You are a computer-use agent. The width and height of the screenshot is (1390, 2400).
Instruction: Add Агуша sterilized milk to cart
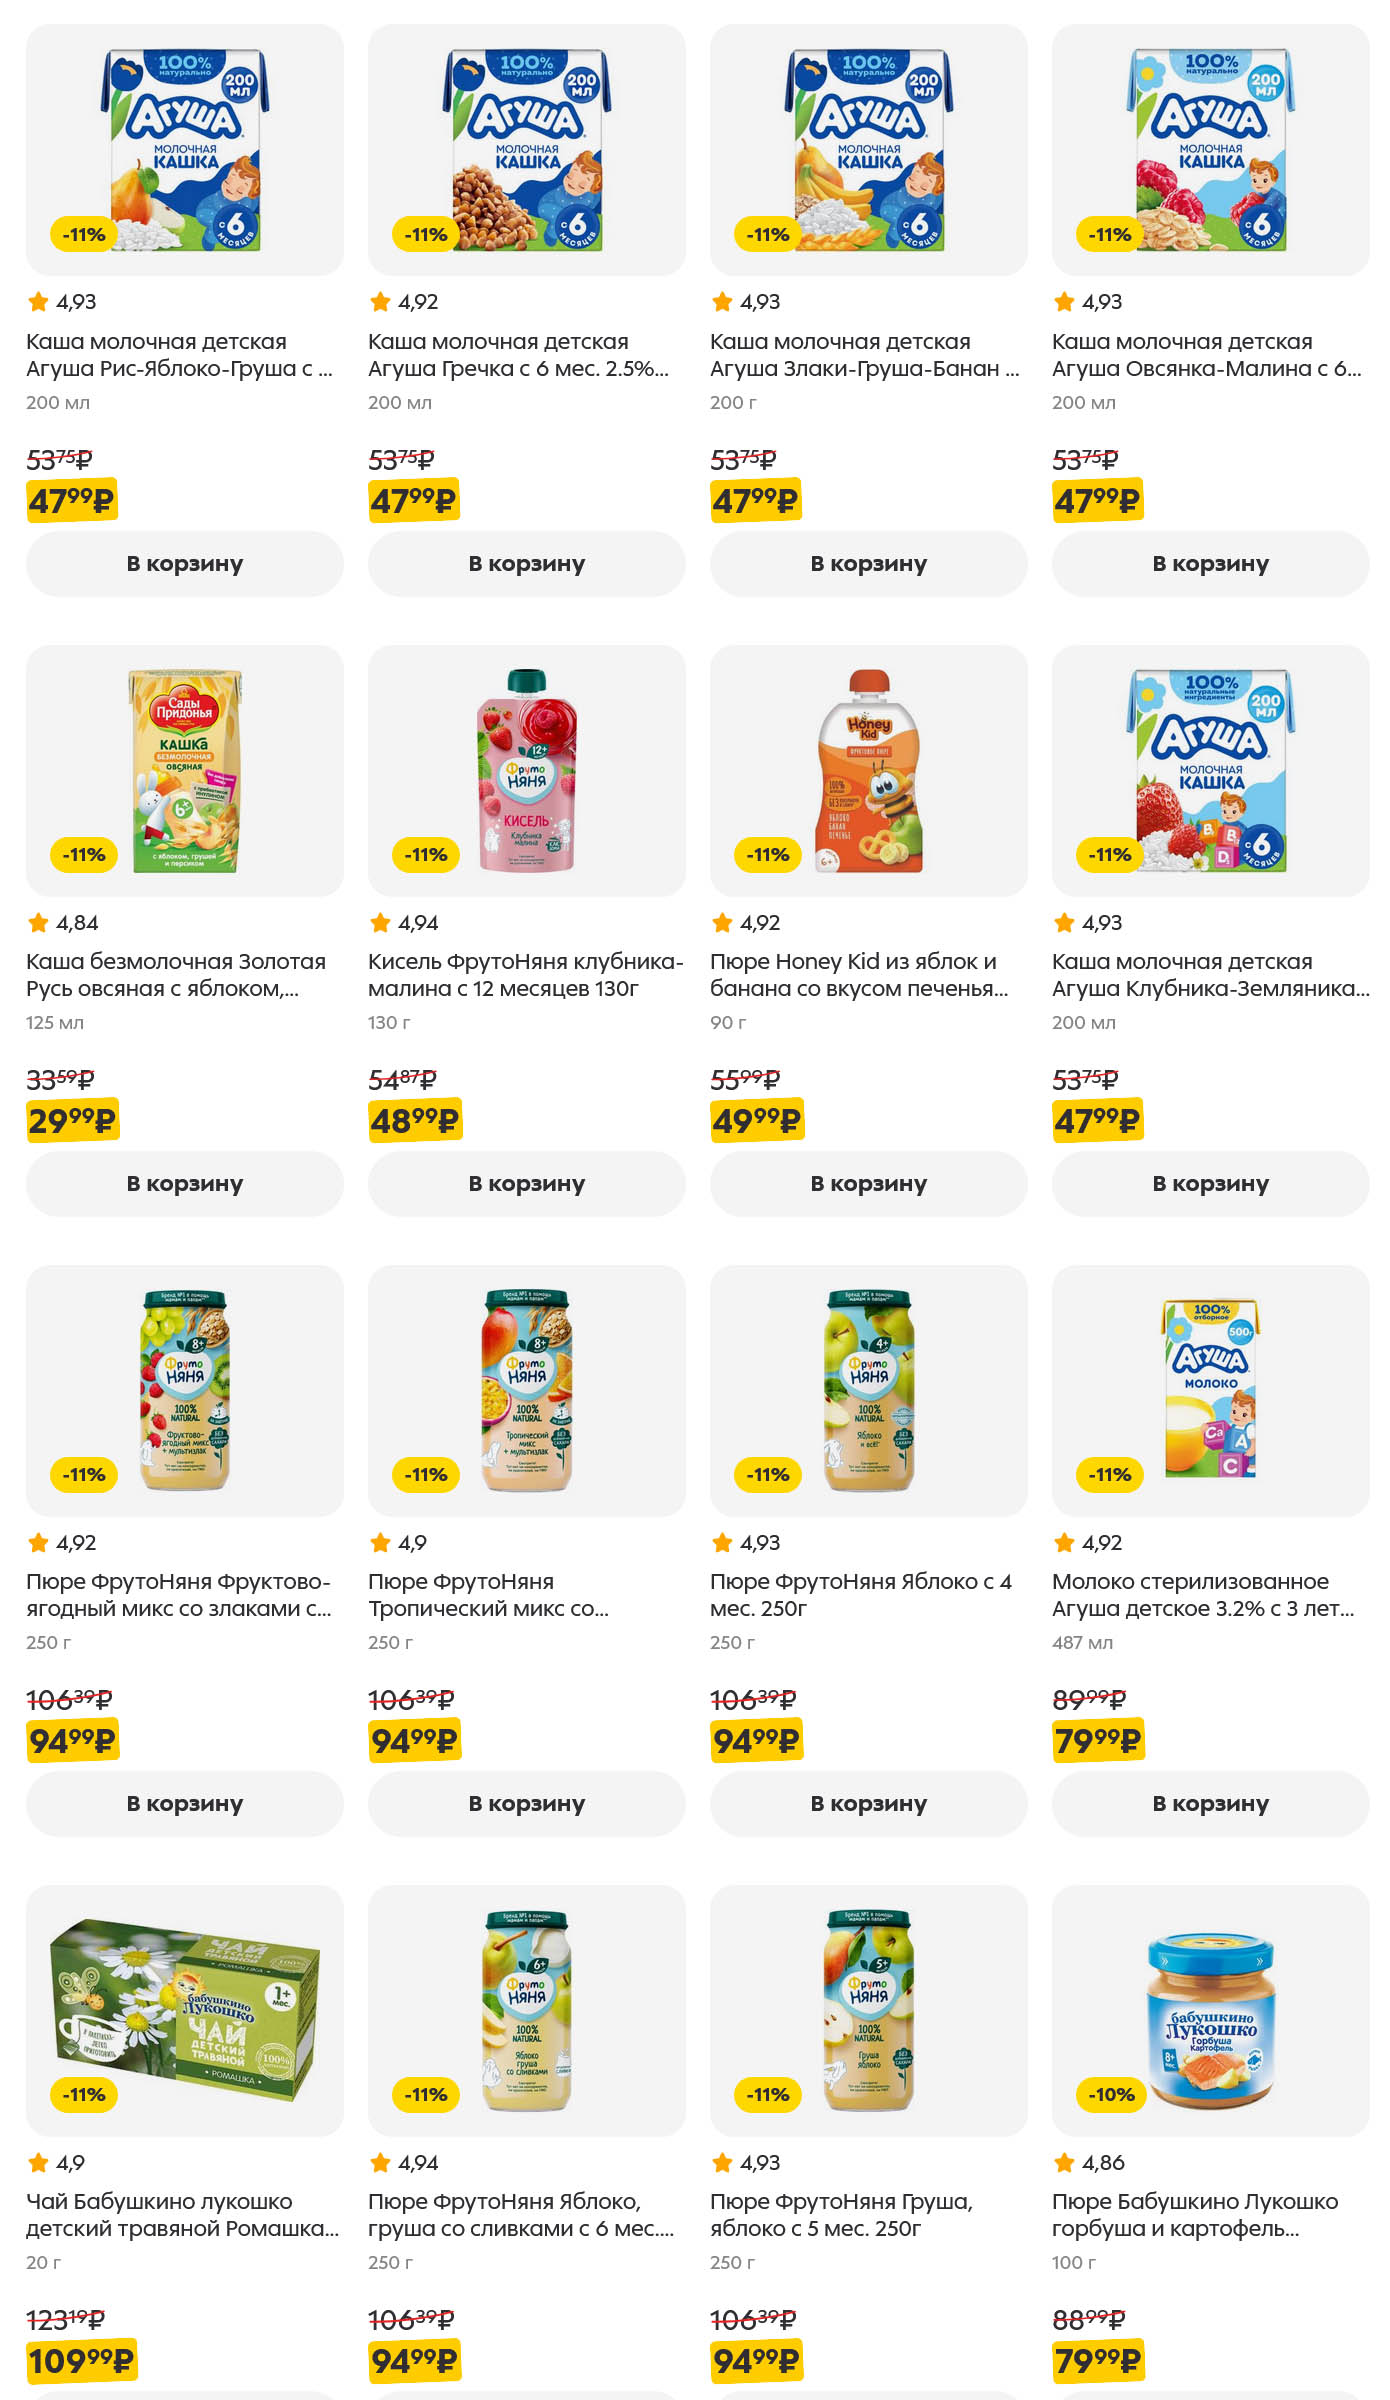pos(1211,1804)
